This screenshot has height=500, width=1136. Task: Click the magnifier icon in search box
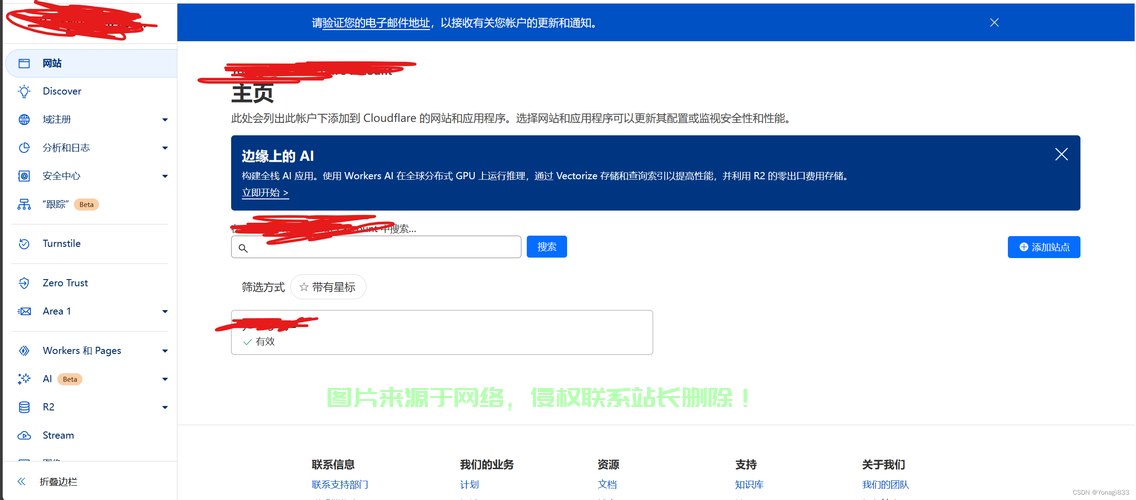point(243,248)
